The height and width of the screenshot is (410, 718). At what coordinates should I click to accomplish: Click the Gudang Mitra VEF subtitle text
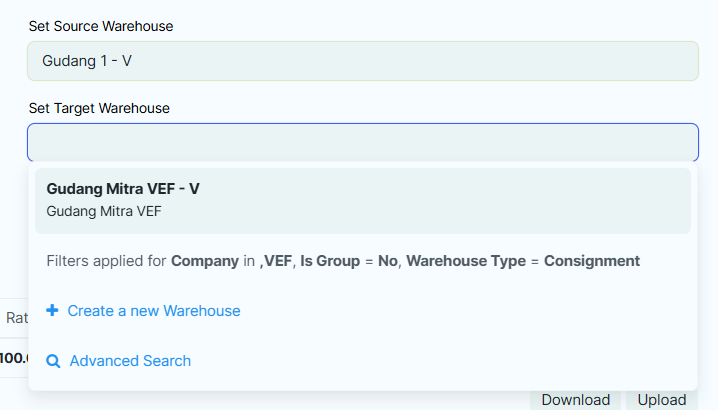click(x=104, y=211)
